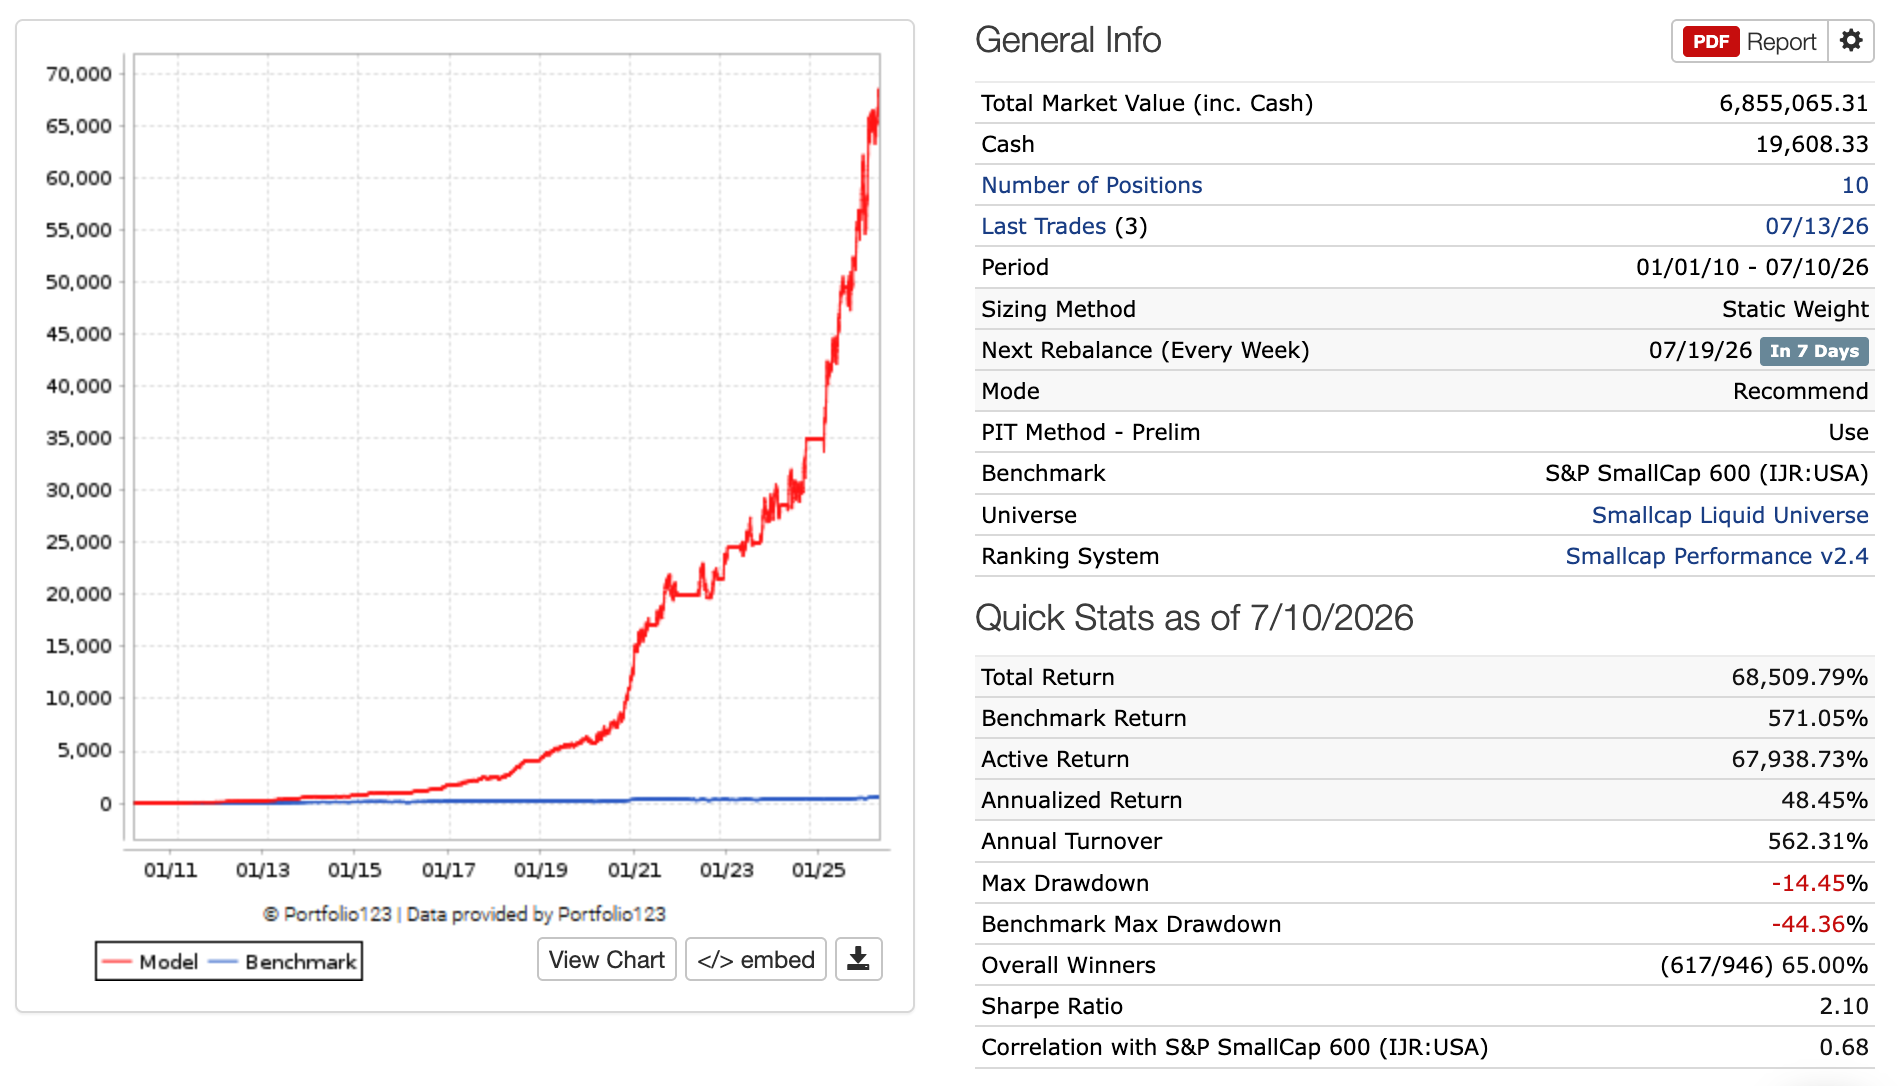Select the Period value 01/01/10 - 07/10/26

1752,267
